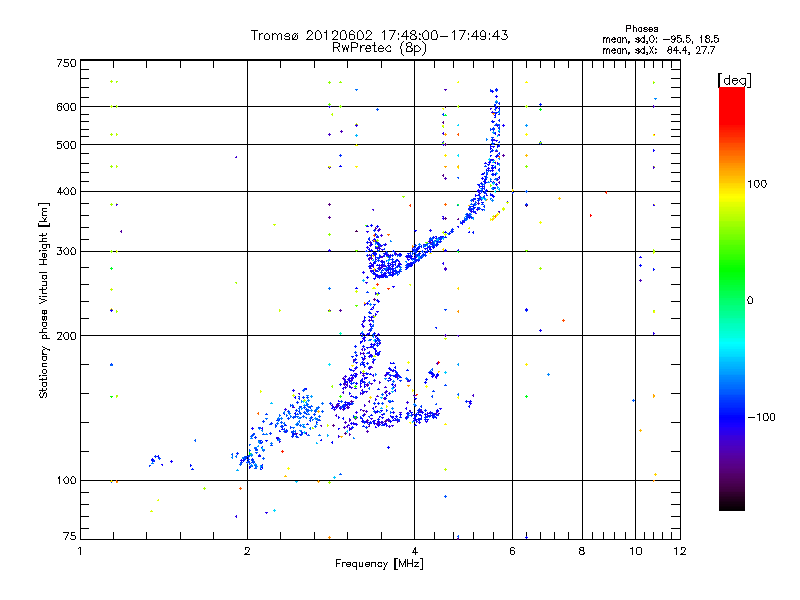Viewport: 800px width, 600px height.
Task: Click 'mean, sd,X: 84.4, 27.7' text
Action: pyautogui.click(x=659, y=50)
